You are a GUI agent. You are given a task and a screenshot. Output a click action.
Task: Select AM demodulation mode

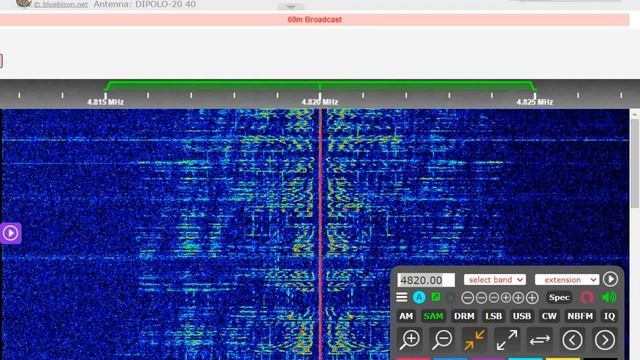[406, 316]
